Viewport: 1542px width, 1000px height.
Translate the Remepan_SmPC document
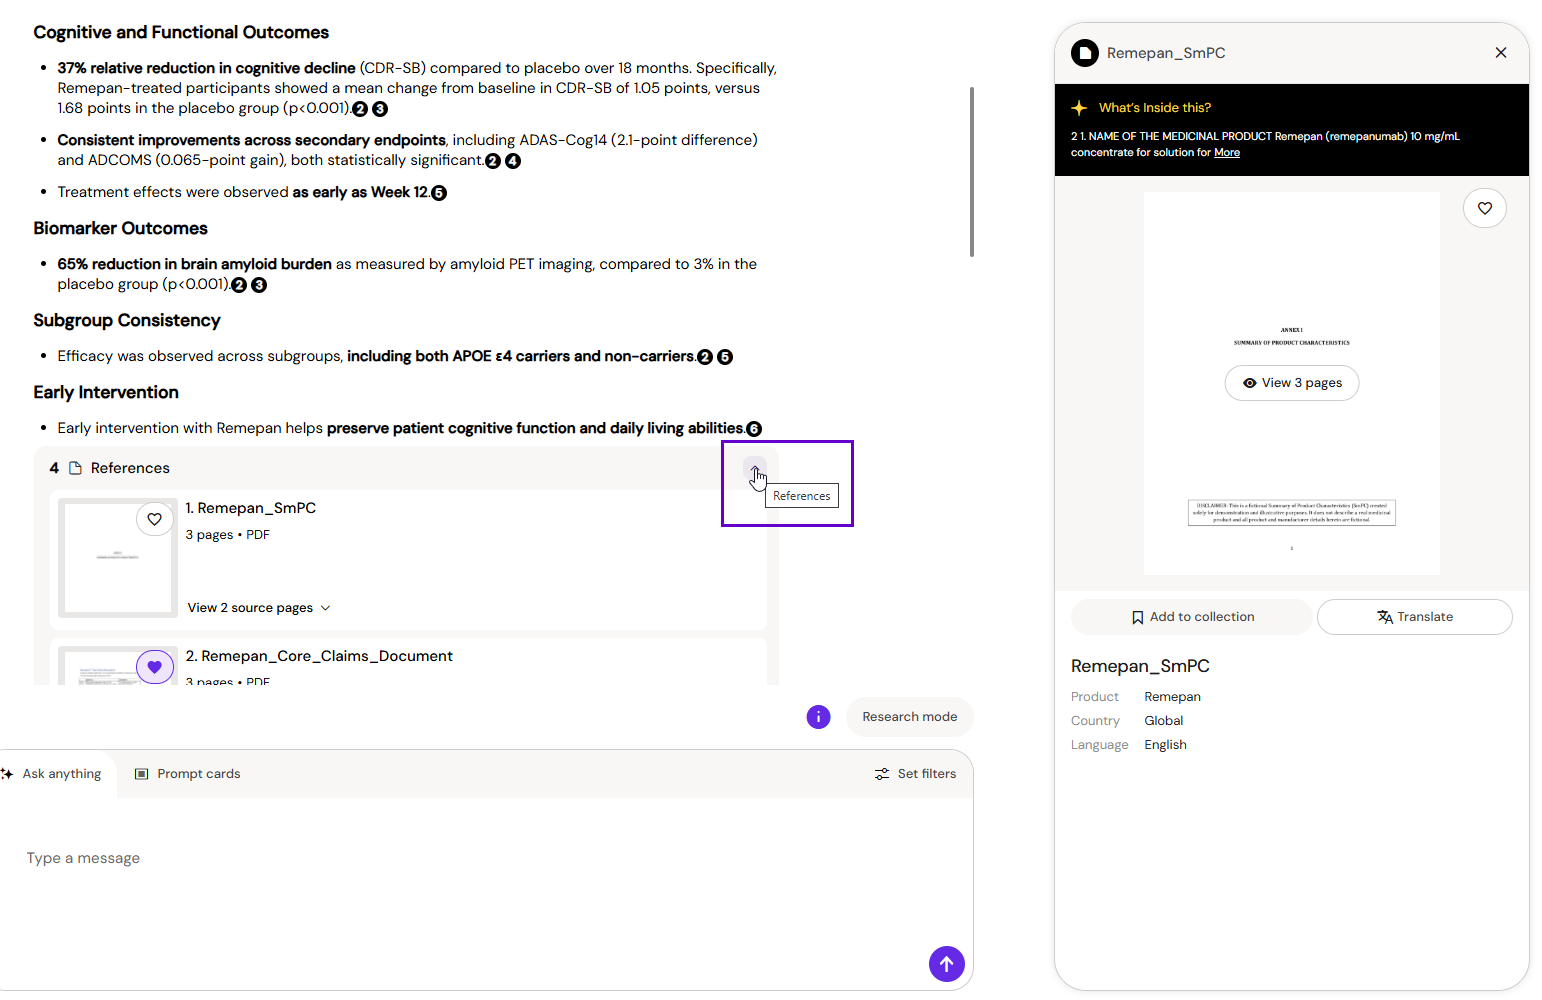pos(1415,617)
